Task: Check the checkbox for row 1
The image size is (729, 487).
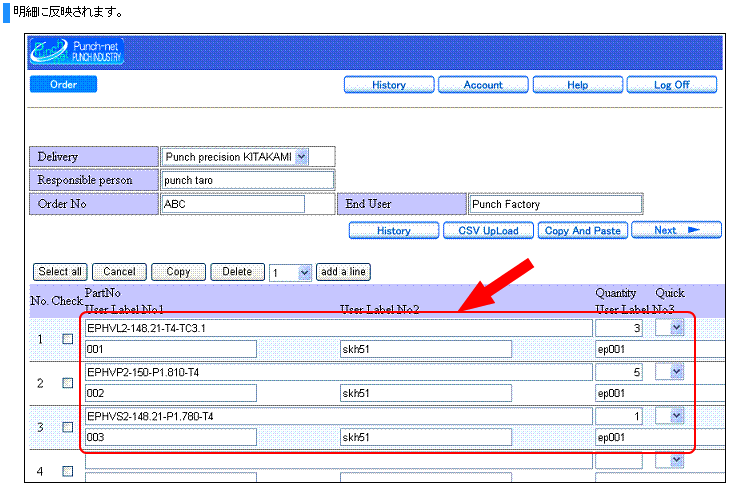Action: pyautogui.click(x=67, y=339)
